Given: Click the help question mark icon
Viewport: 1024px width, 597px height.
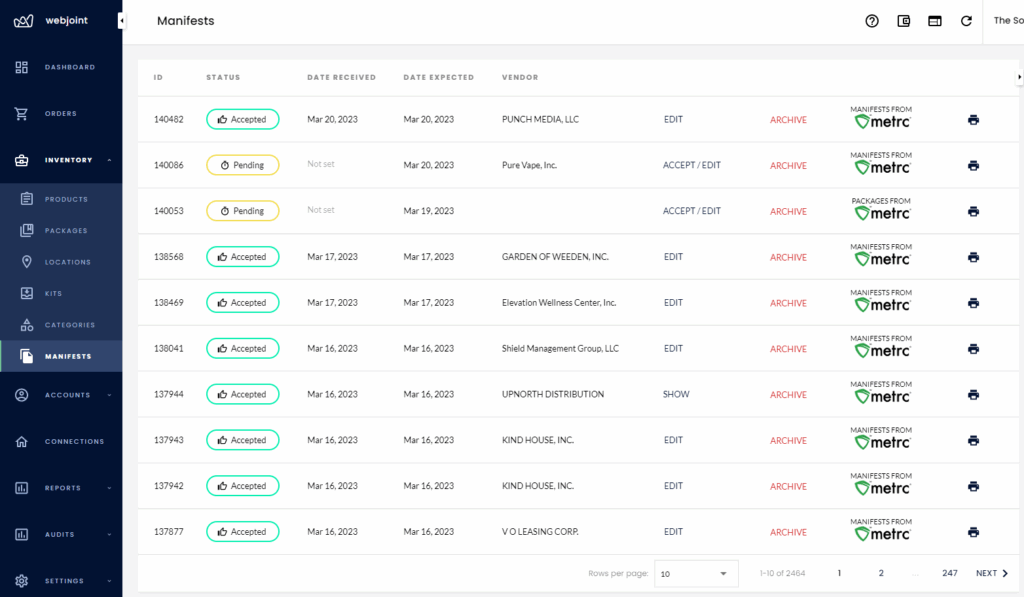Looking at the screenshot, I should [872, 21].
